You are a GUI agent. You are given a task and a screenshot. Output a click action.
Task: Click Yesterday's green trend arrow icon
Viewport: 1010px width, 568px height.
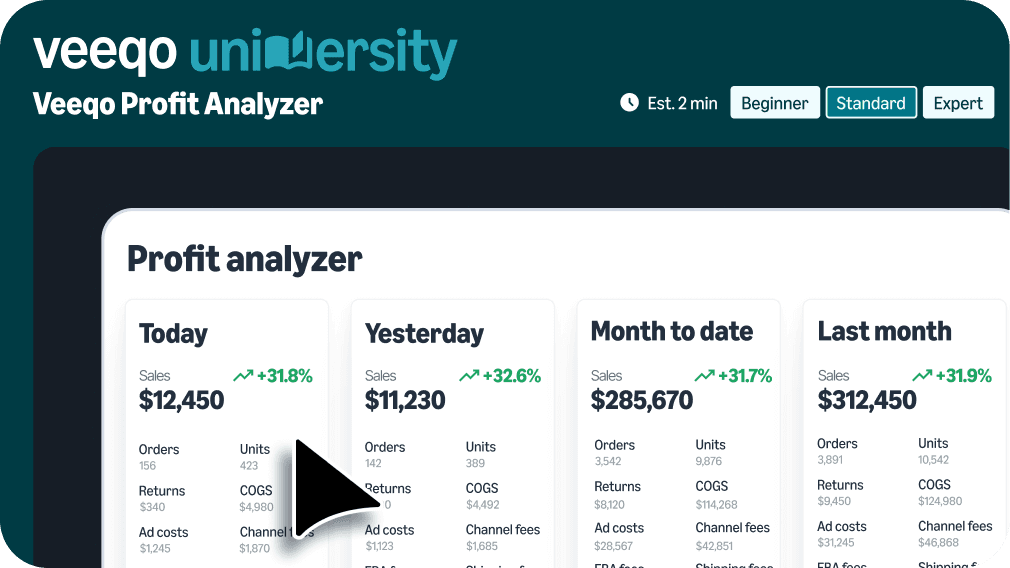click(469, 376)
